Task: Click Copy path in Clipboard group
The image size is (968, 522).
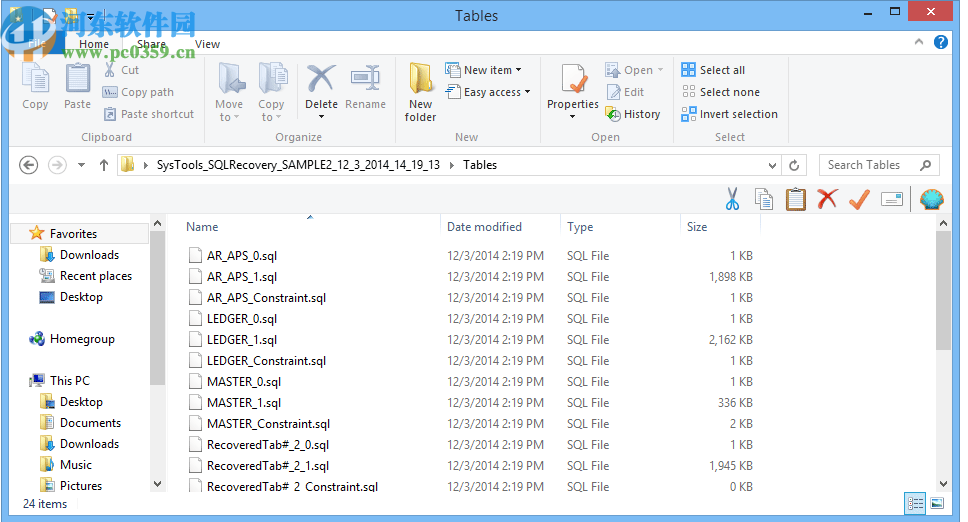Action: 138,92
